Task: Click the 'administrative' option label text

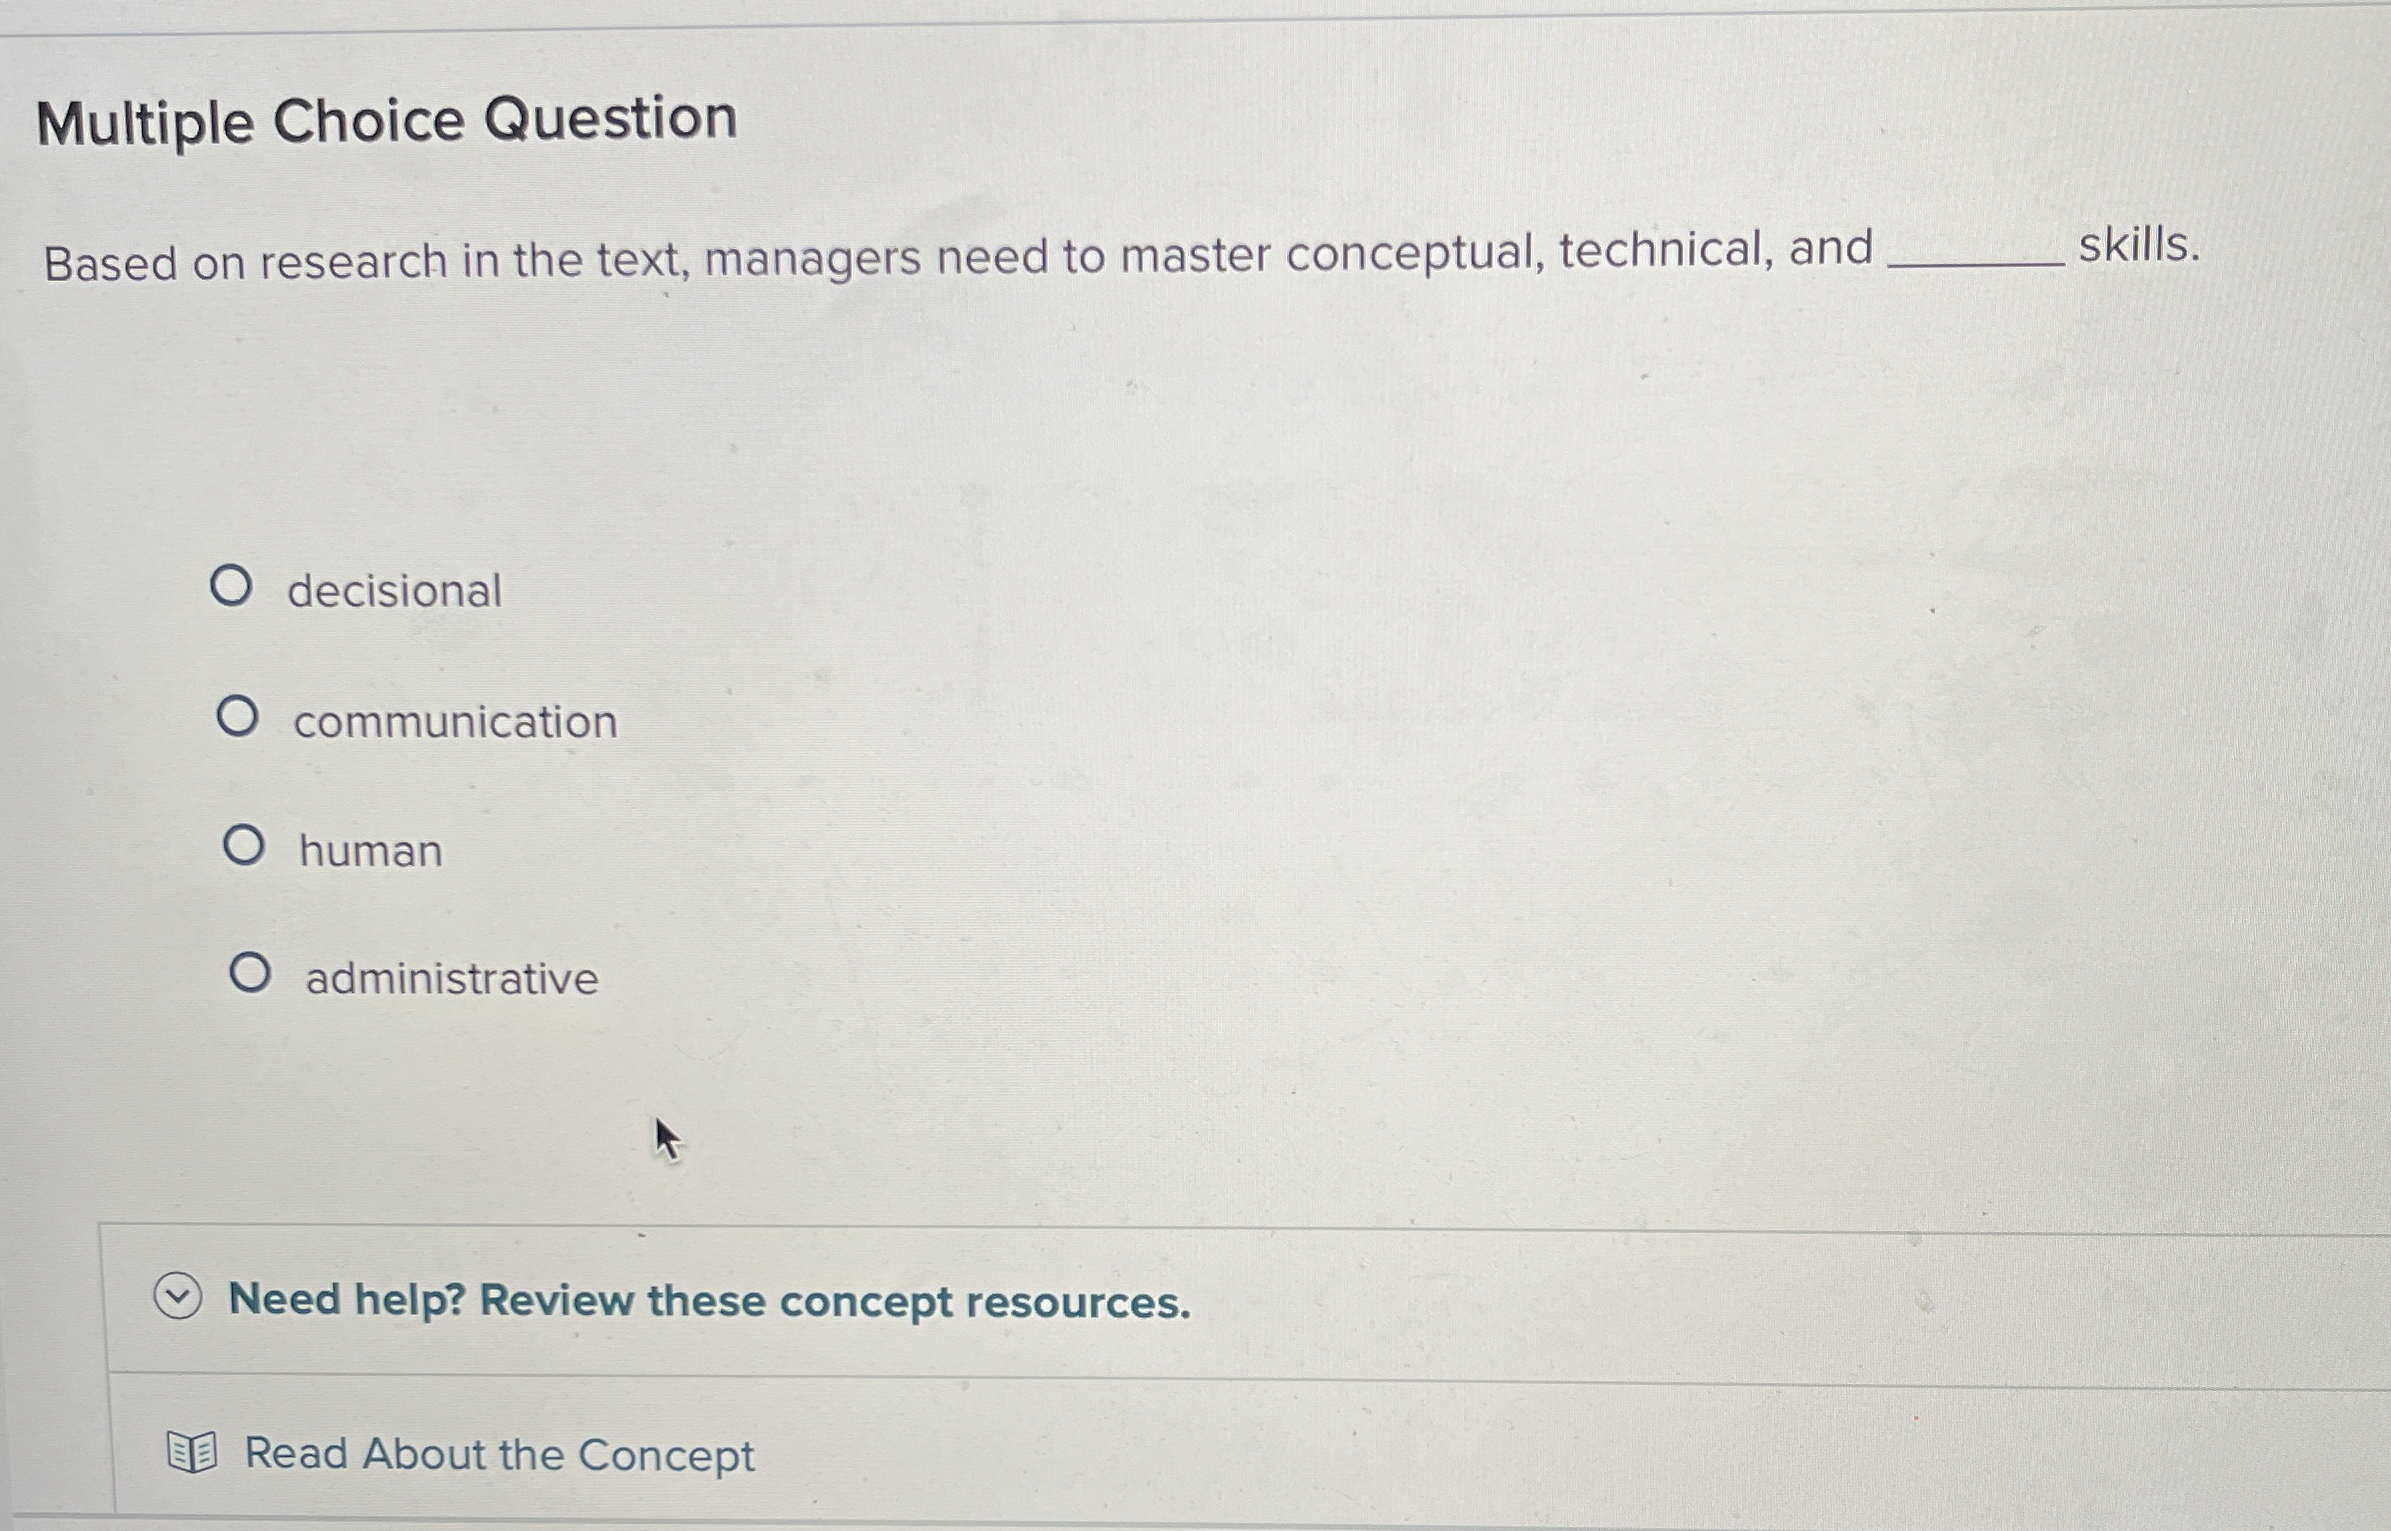Action: [x=451, y=977]
